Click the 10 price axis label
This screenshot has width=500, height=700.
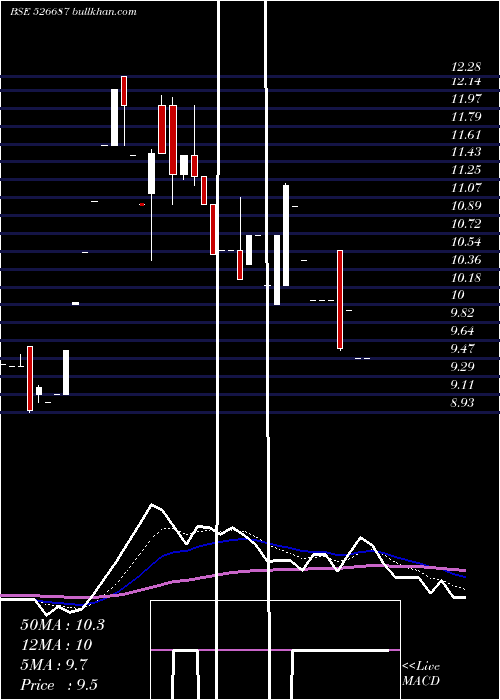(458, 295)
